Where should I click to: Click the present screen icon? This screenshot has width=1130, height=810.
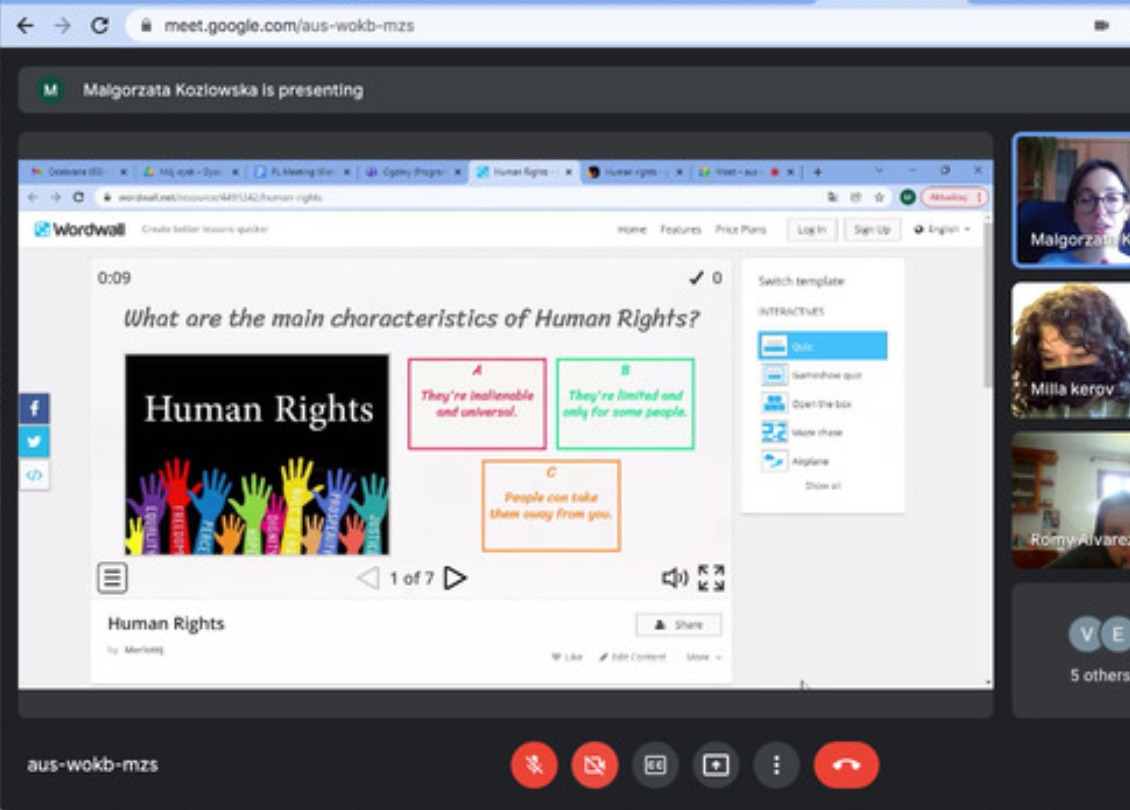716,765
